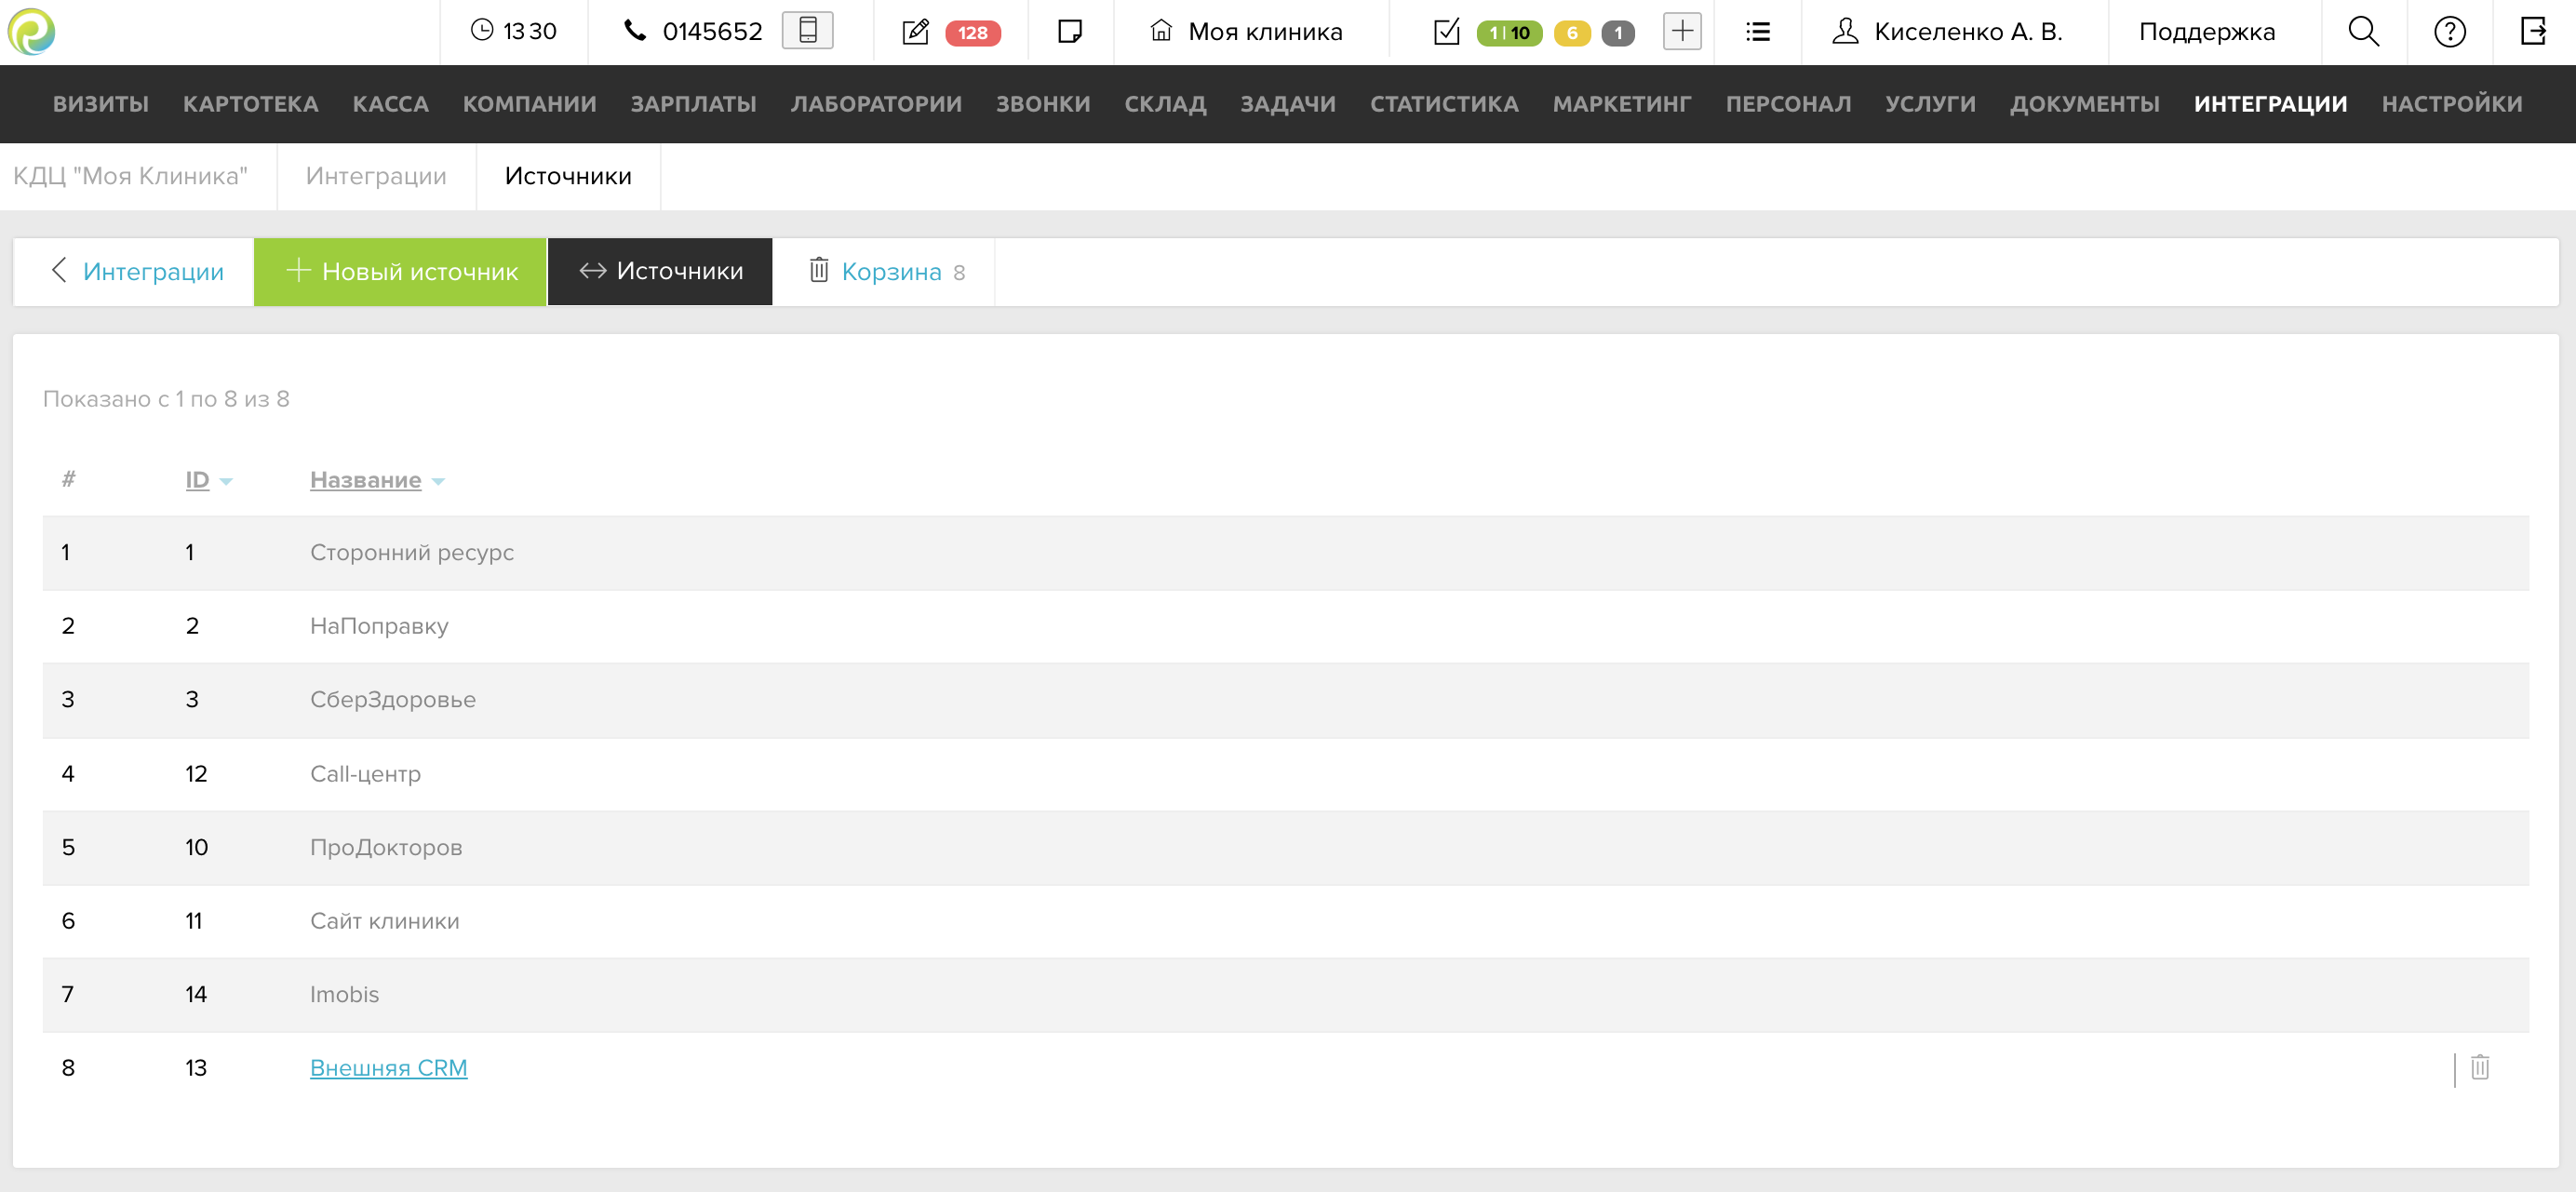Image resolution: width=2576 pixels, height=1192 pixels.
Task: Select row Сайт клиники
Action: (x=1285, y=920)
